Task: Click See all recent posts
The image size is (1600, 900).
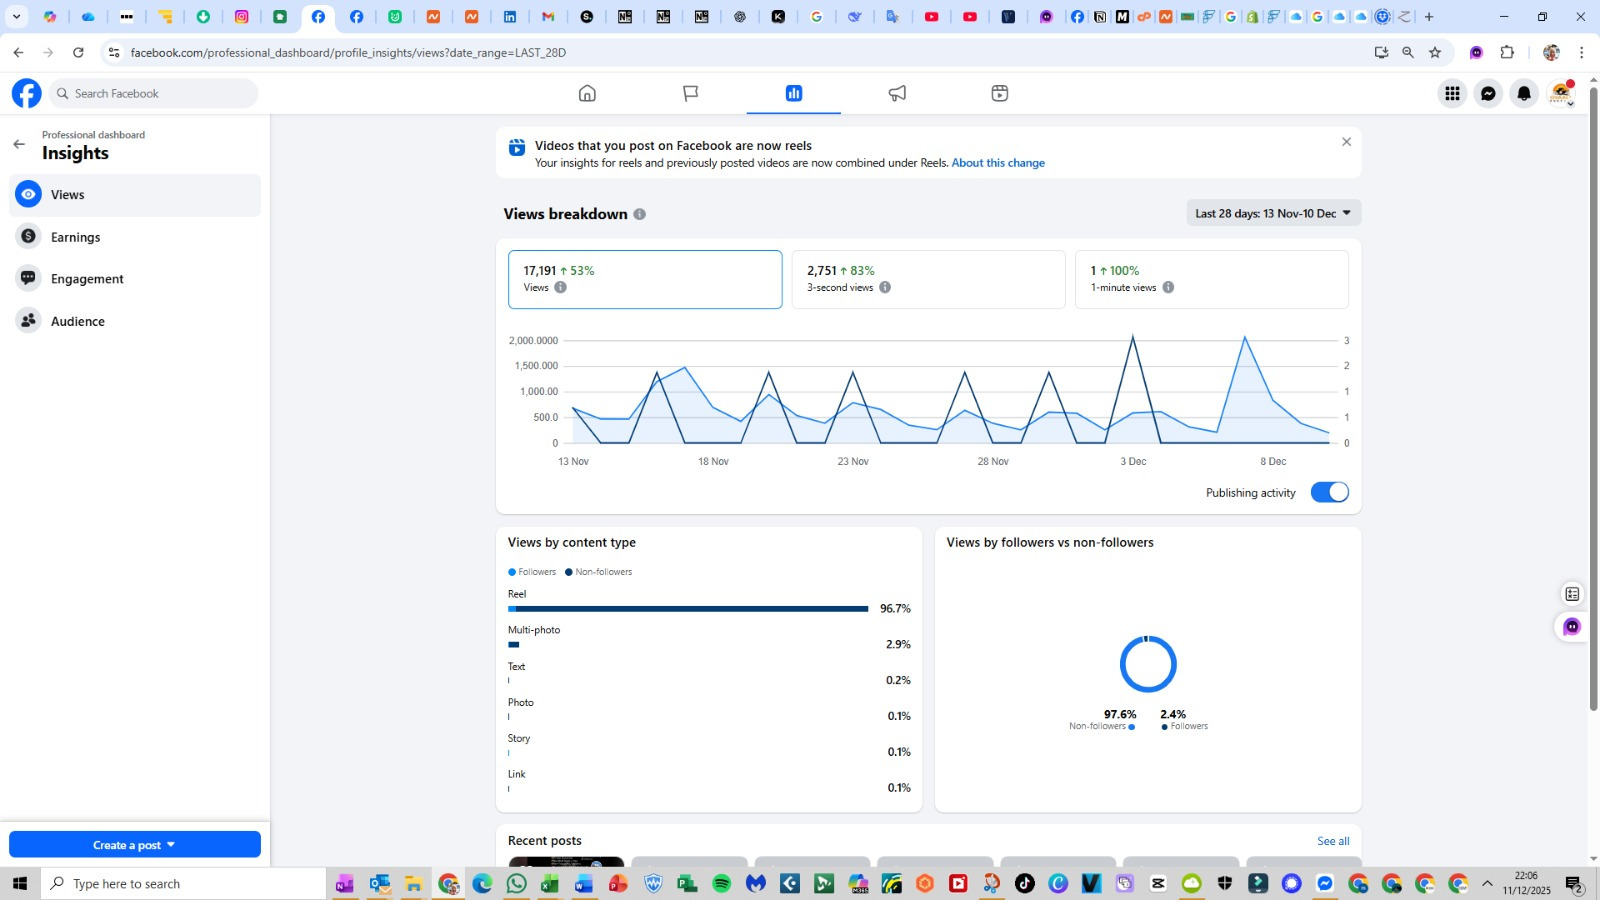Action: 1333,841
